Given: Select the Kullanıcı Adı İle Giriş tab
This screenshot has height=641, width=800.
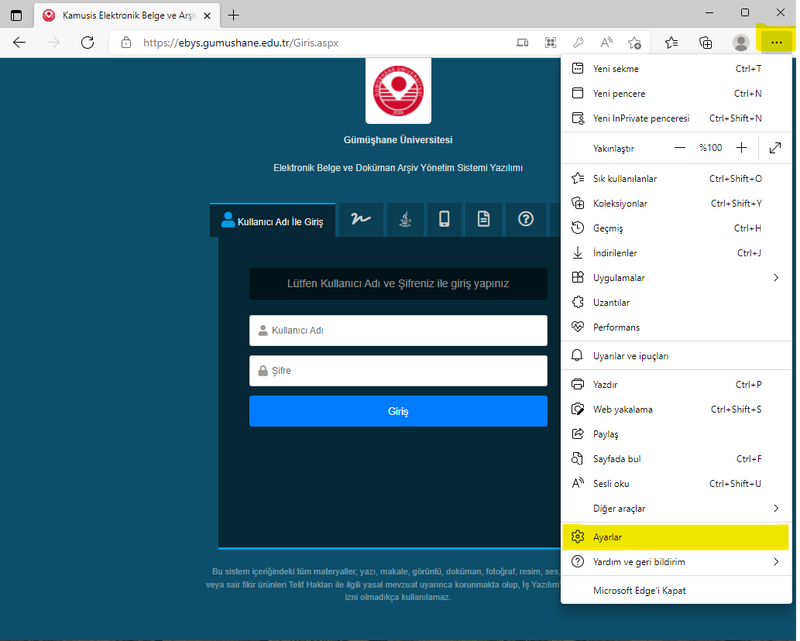Looking at the screenshot, I should coord(273,220).
